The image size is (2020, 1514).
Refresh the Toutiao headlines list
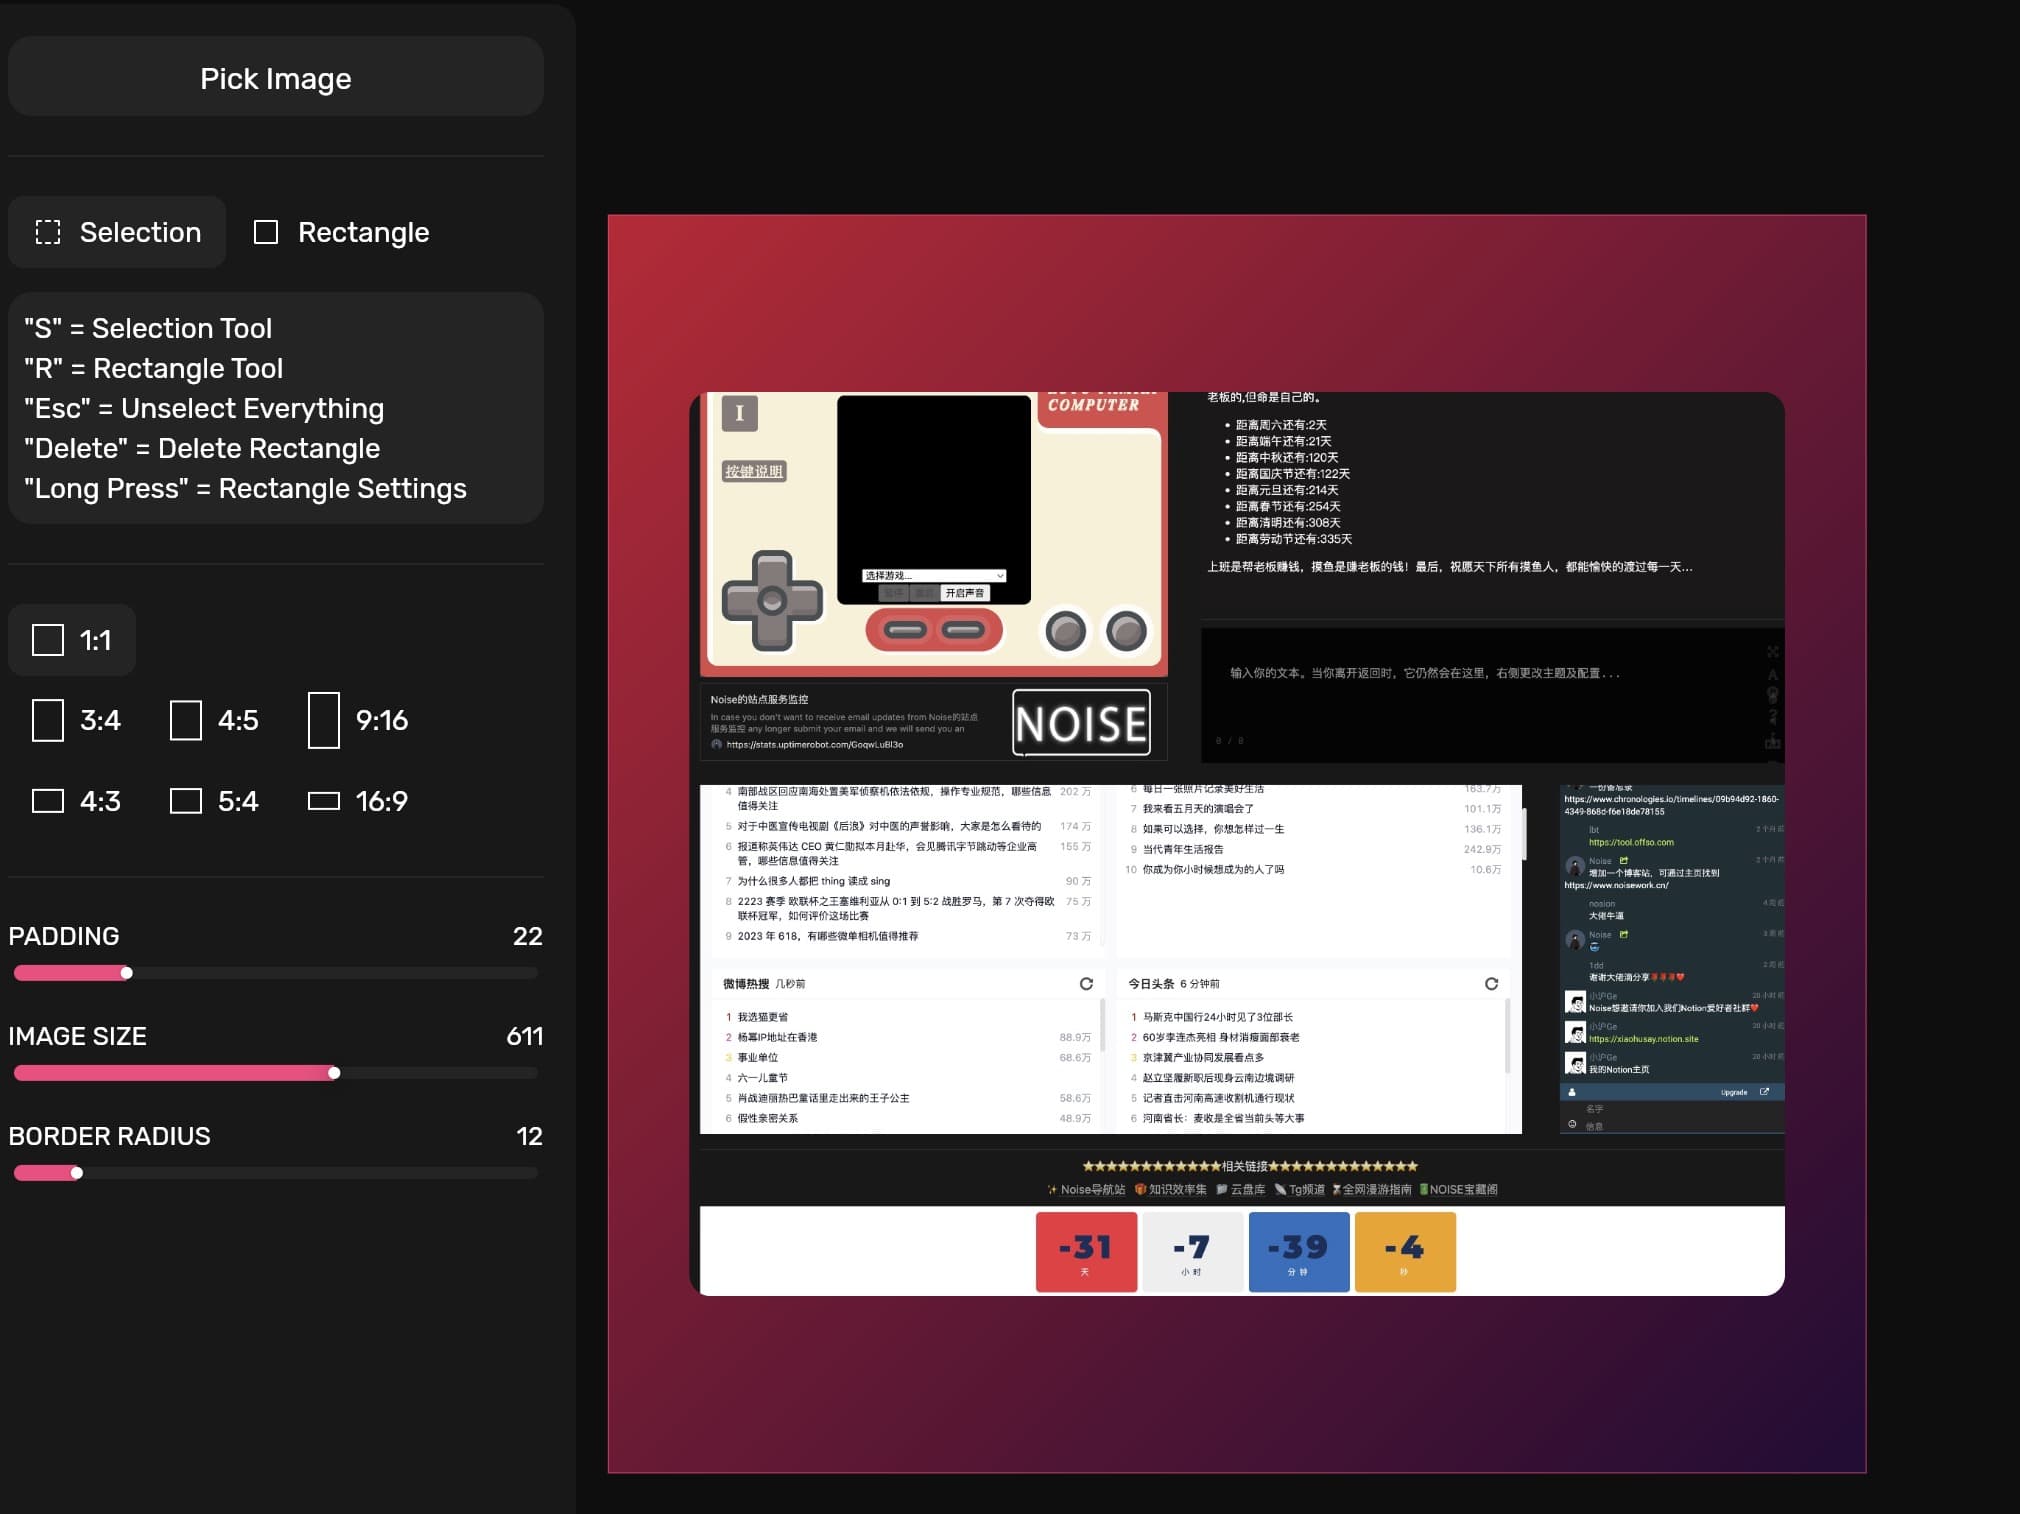[1491, 984]
